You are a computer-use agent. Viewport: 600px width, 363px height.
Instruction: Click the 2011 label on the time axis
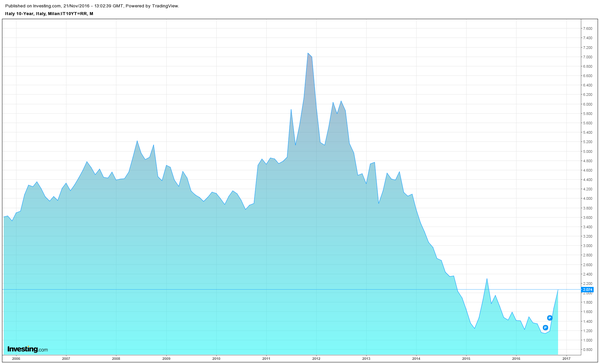click(266, 358)
